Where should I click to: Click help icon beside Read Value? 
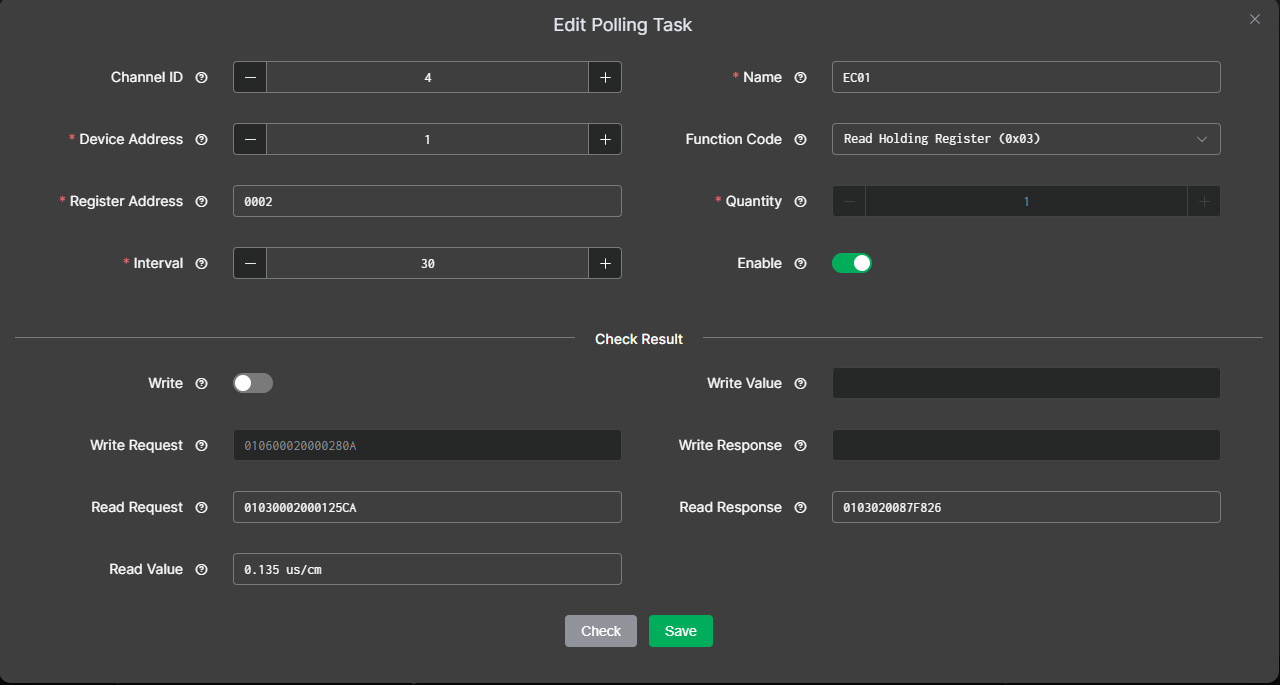click(x=201, y=570)
